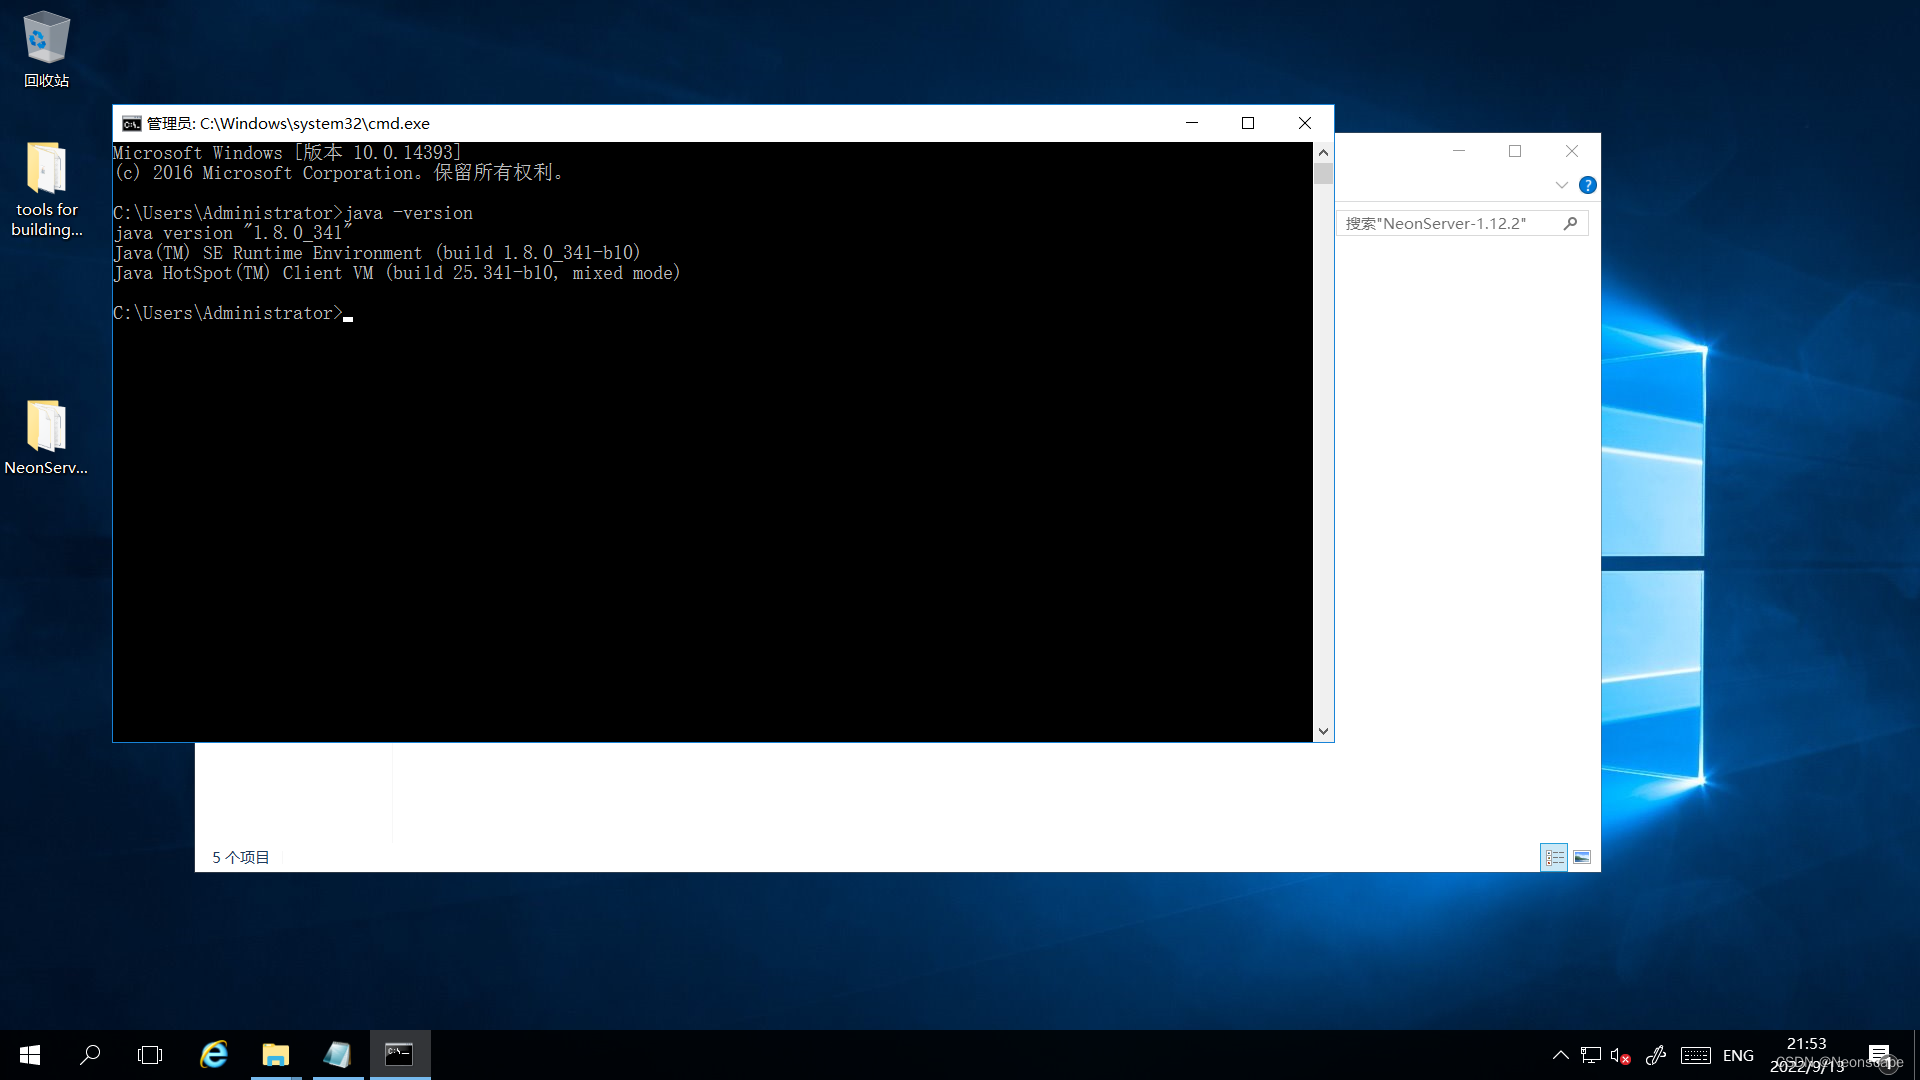Click the muted volume tray icon

tap(1621, 1055)
